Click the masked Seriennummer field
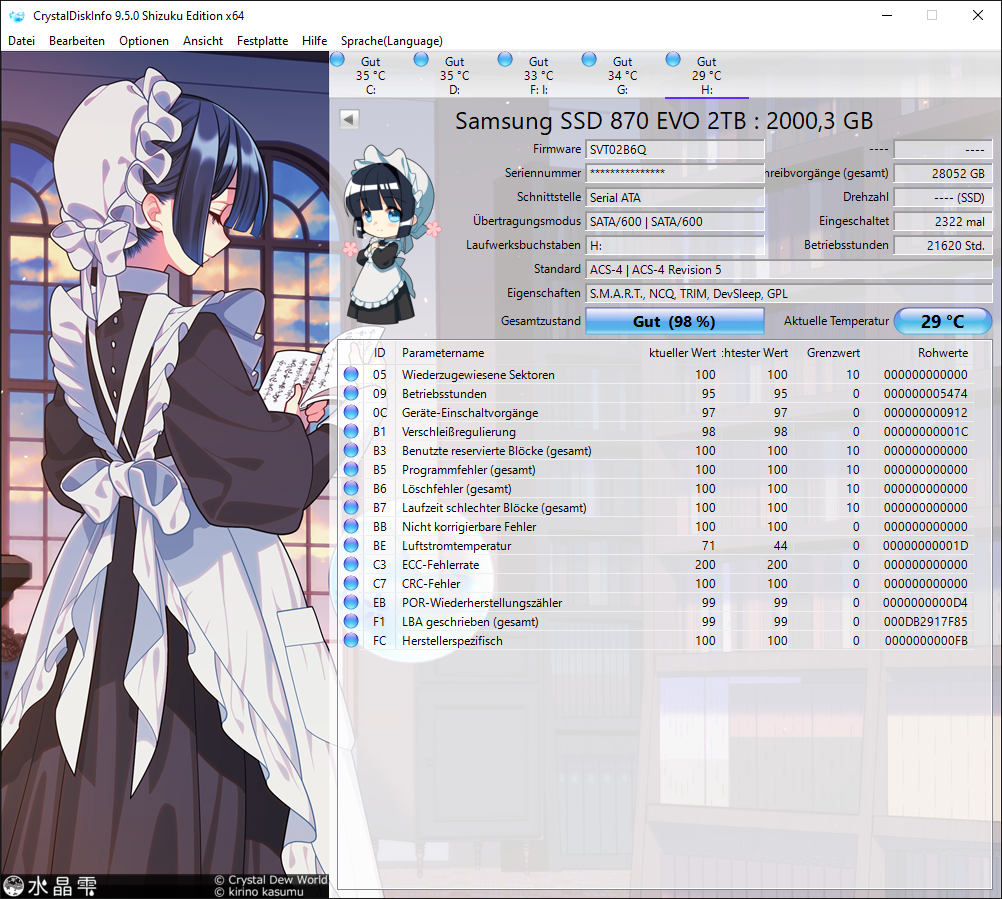Viewport: 1002px width, 899px height. pos(675,173)
